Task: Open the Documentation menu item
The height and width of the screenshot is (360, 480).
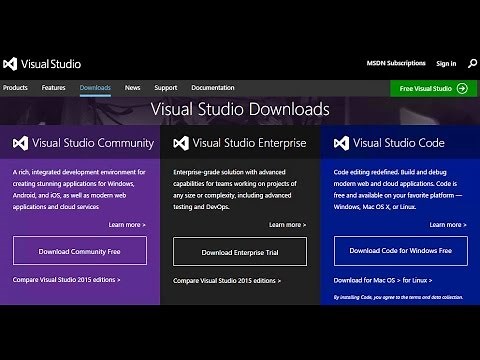Action: (213, 88)
